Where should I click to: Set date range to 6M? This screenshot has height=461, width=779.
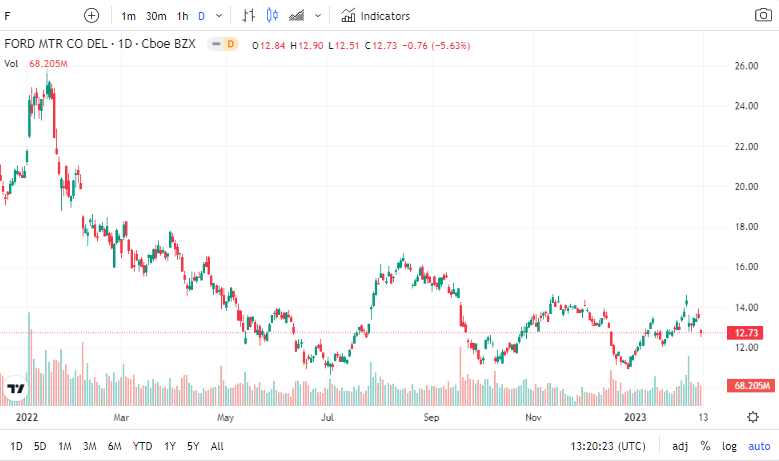(x=115, y=446)
